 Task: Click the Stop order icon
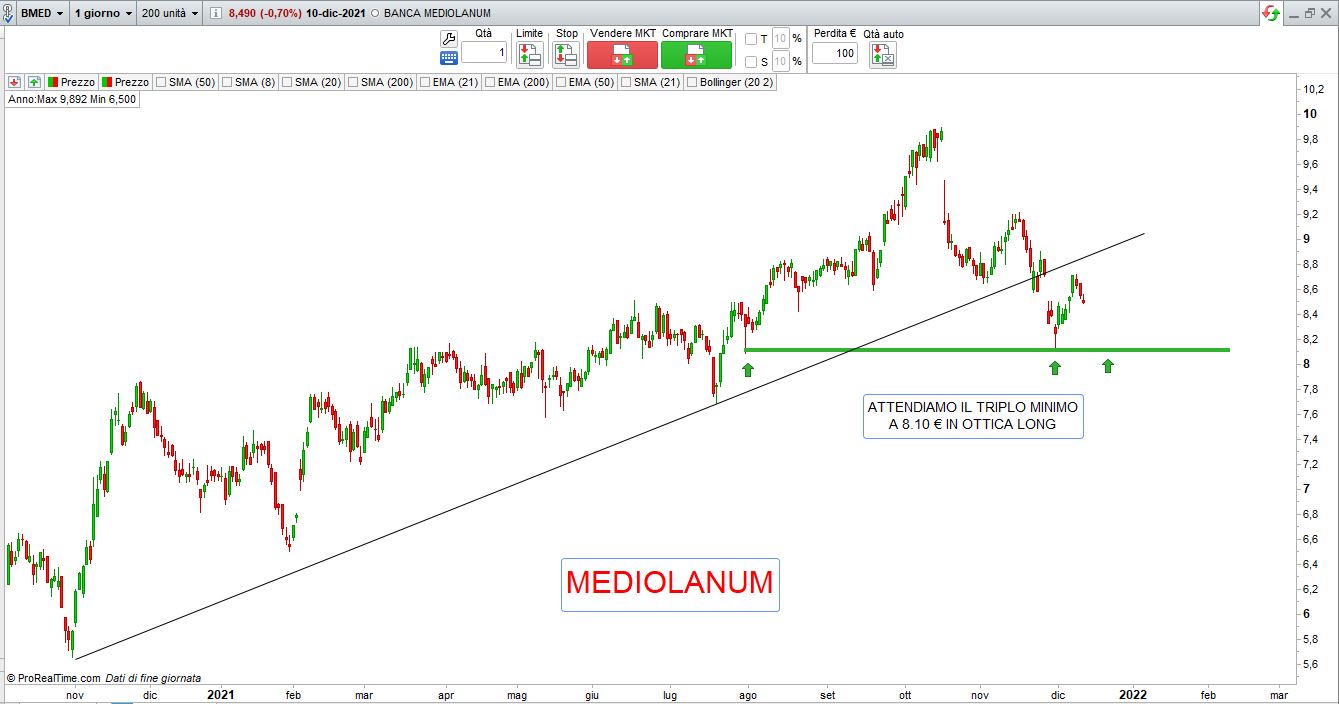click(567, 55)
